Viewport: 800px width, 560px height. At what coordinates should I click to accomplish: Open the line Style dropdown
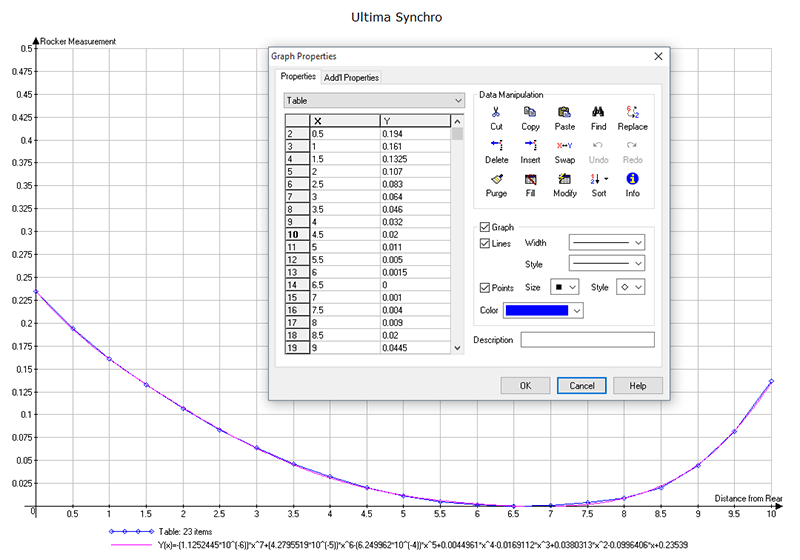pyautogui.click(x=607, y=264)
